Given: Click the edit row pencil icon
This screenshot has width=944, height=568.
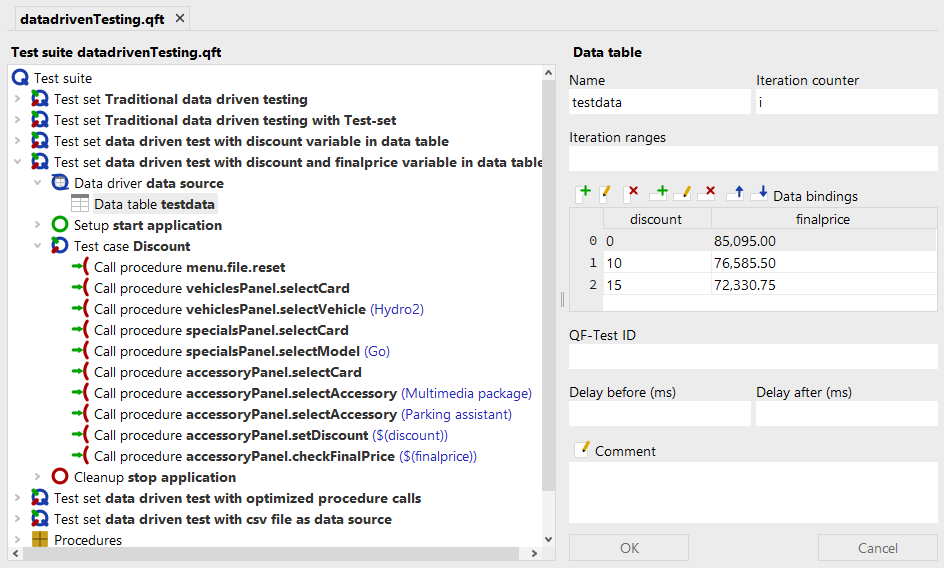Looking at the screenshot, I should point(683,193).
